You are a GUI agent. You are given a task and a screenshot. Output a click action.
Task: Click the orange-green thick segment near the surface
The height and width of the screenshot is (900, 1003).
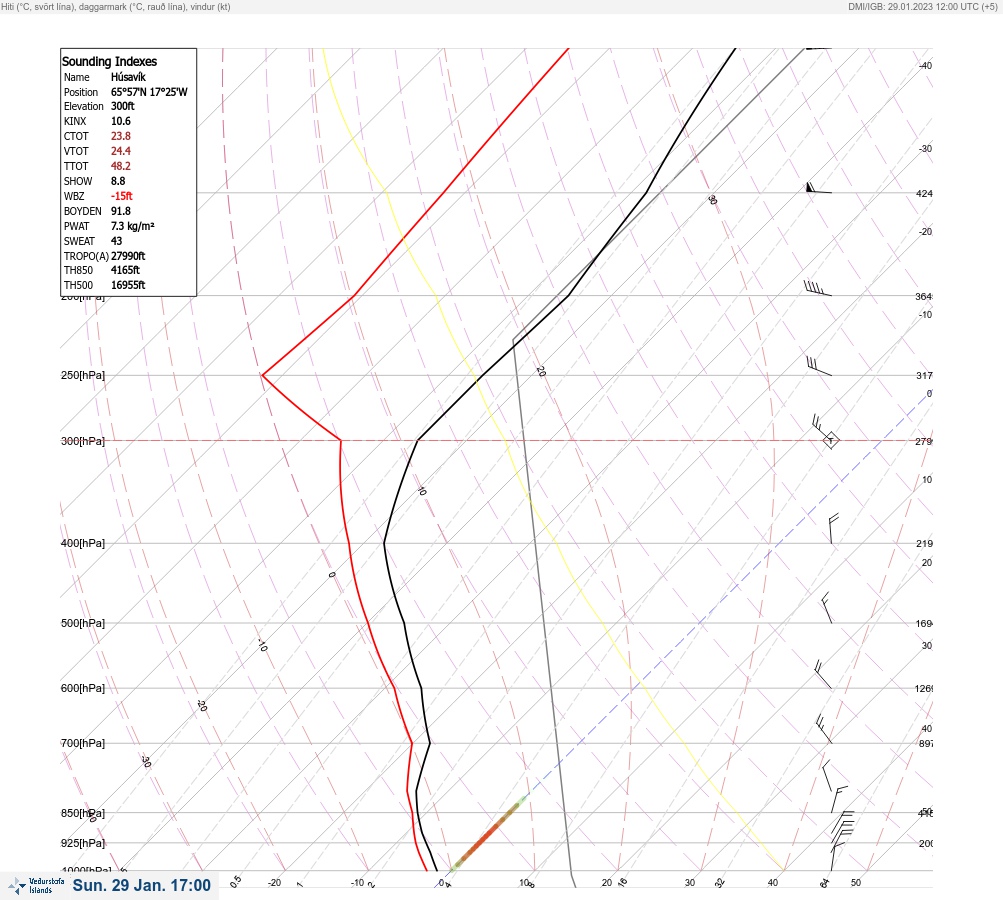489,834
